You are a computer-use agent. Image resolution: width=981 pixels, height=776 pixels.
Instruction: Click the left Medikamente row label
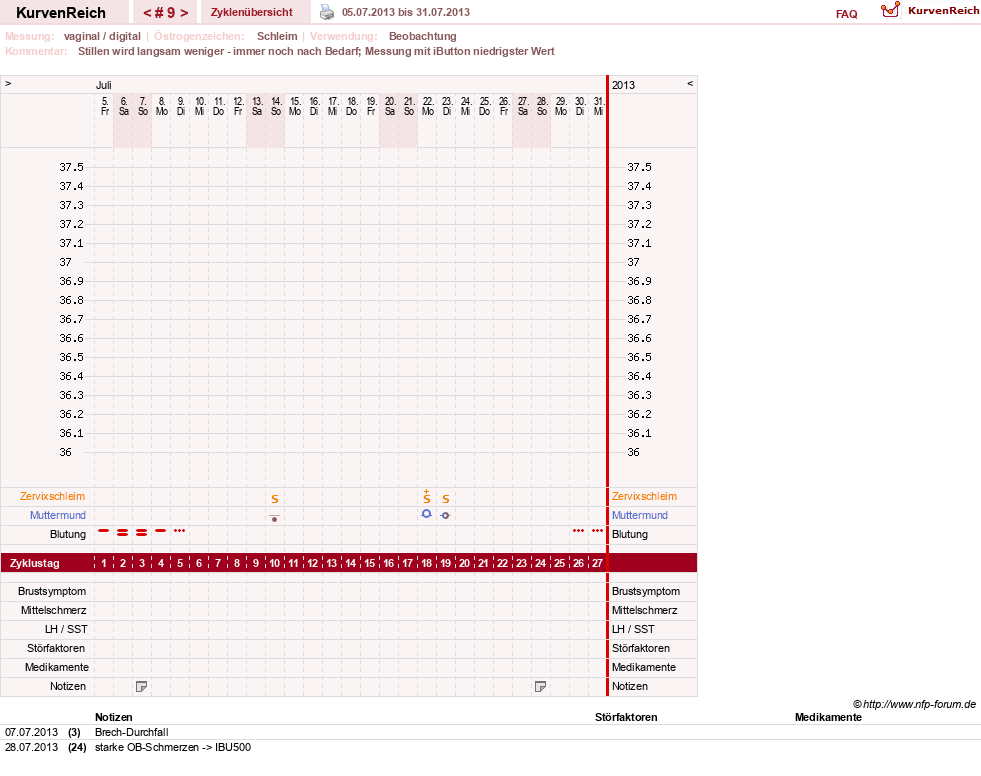[x=57, y=667]
